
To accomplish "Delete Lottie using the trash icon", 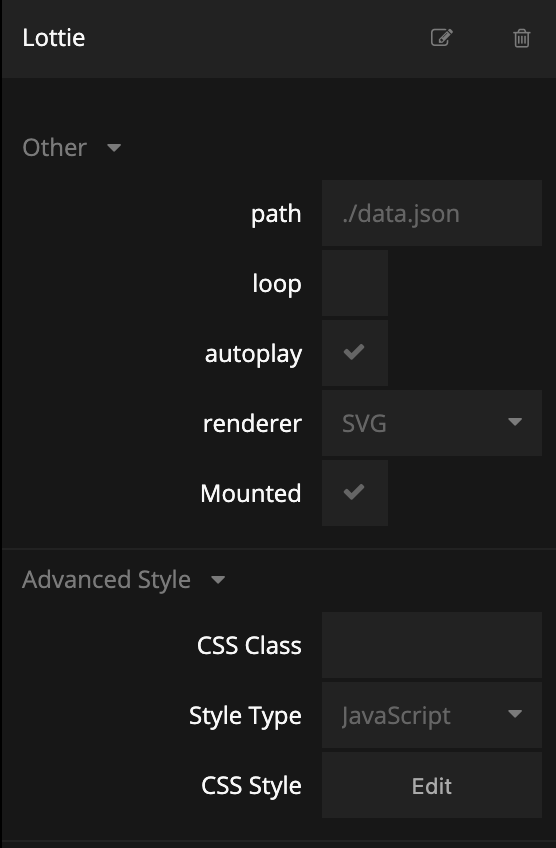I will click(521, 38).
